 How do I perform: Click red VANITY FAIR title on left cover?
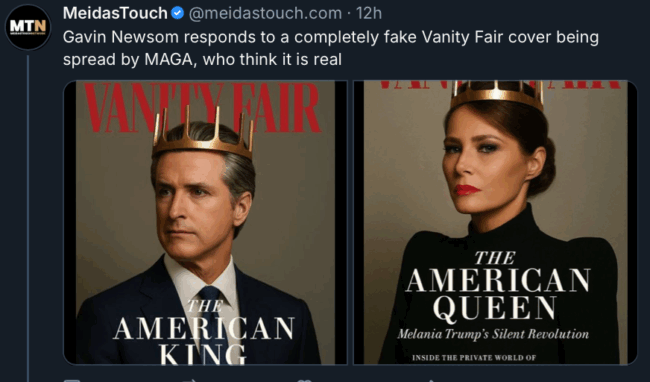(203, 108)
